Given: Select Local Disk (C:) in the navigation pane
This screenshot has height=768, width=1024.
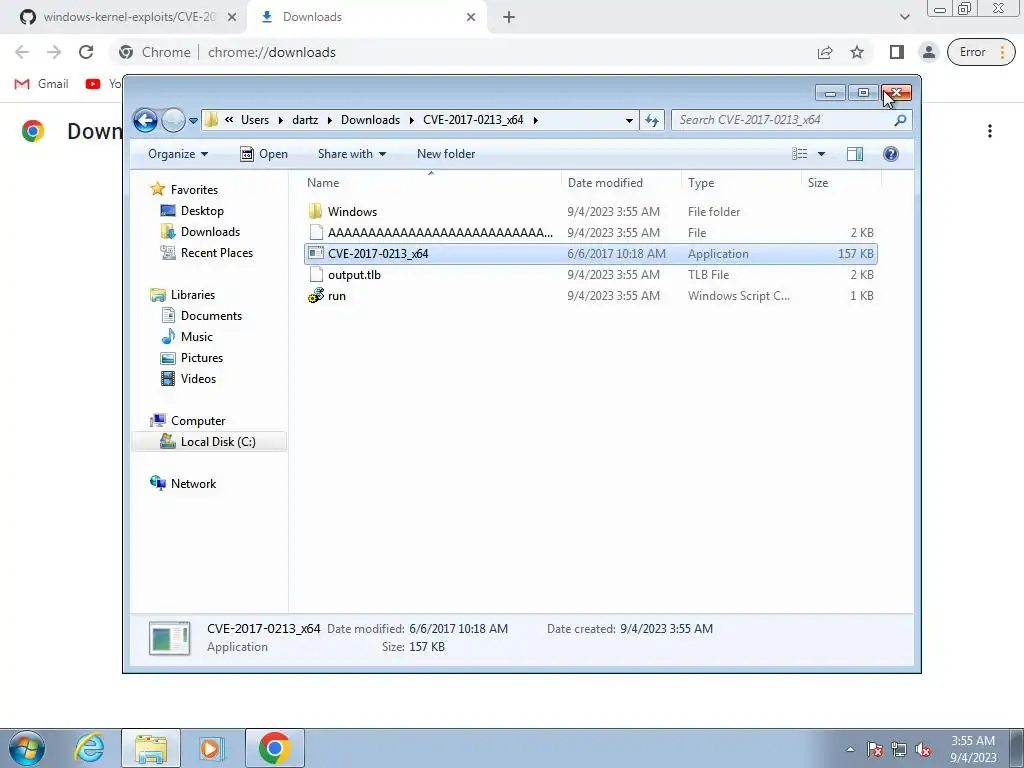Looking at the screenshot, I should [x=209, y=442].
